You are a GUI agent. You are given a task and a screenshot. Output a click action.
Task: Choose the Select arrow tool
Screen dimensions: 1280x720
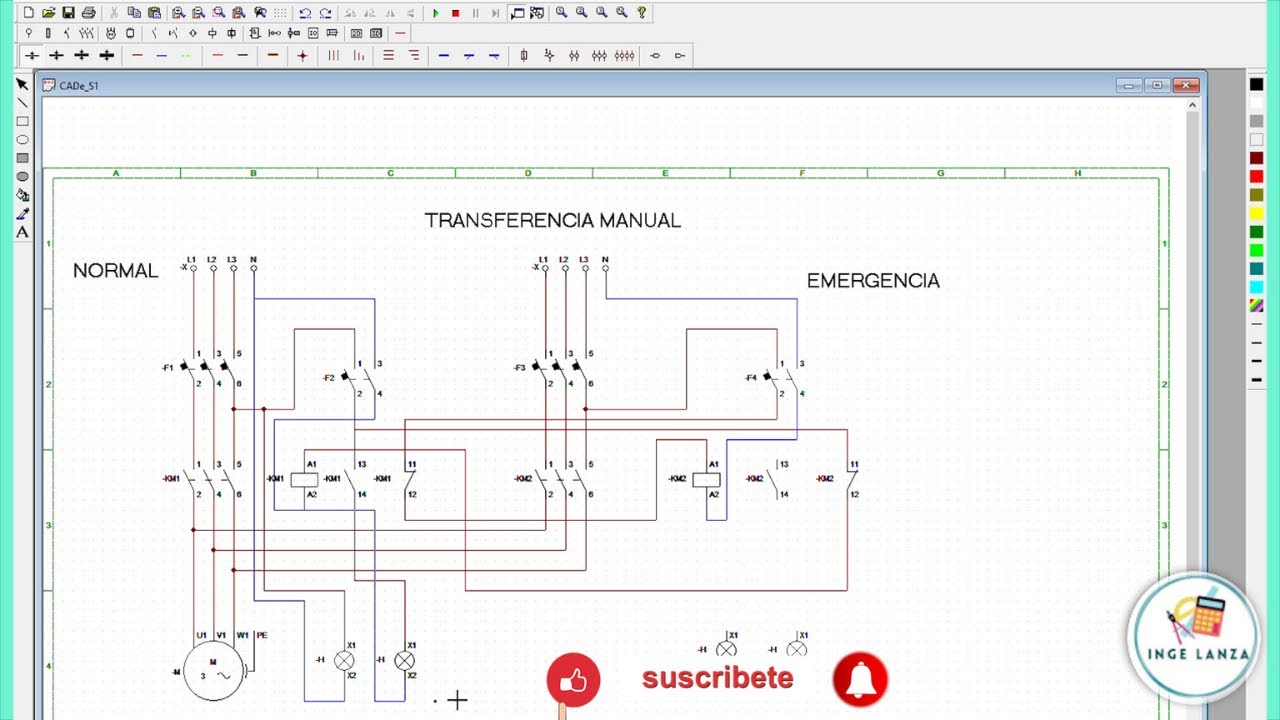tap(22, 84)
